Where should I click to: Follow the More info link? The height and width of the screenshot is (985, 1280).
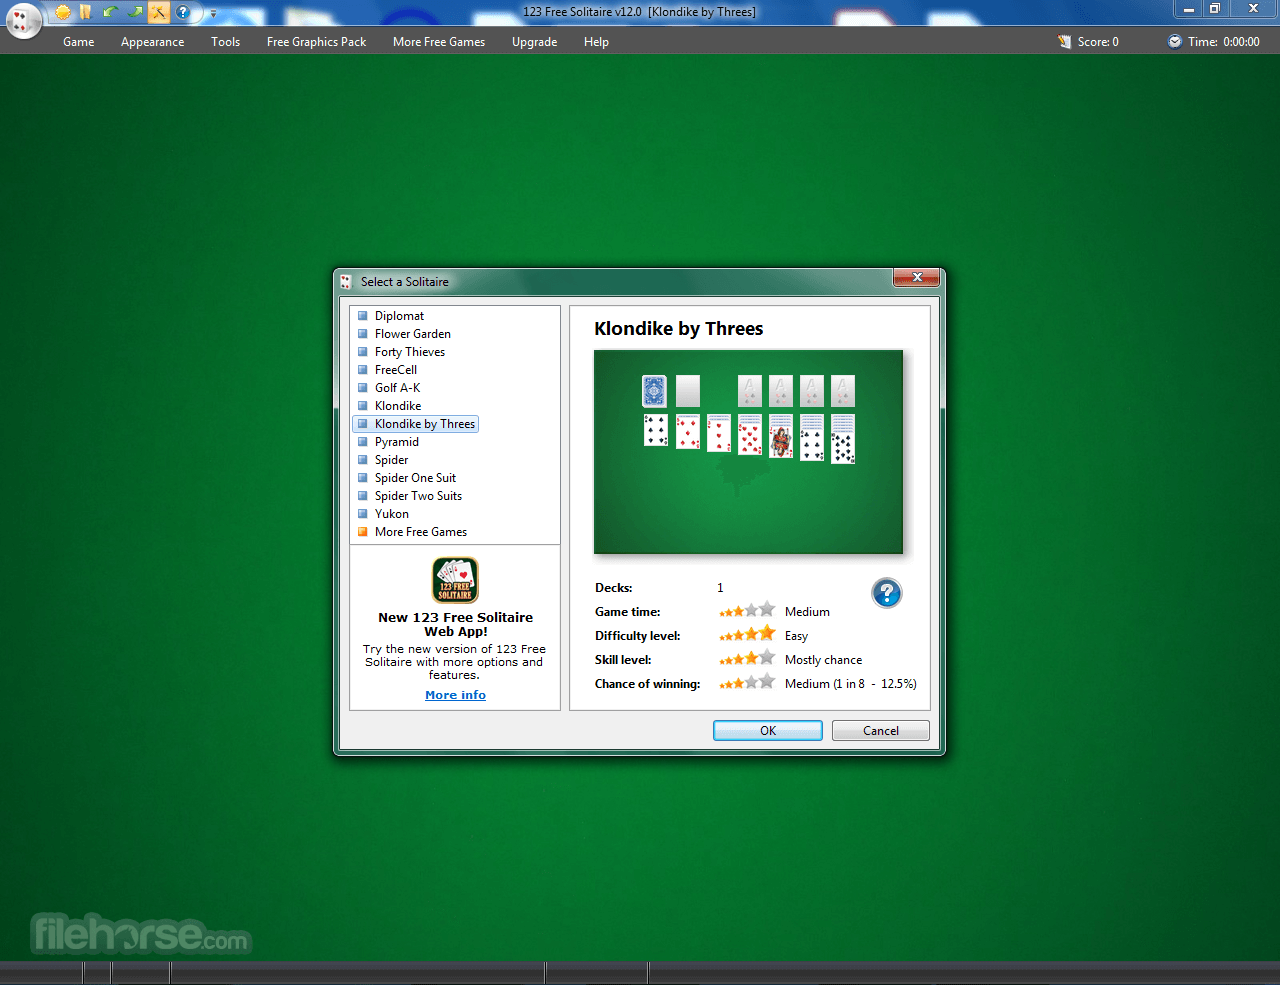pos(455,695)
